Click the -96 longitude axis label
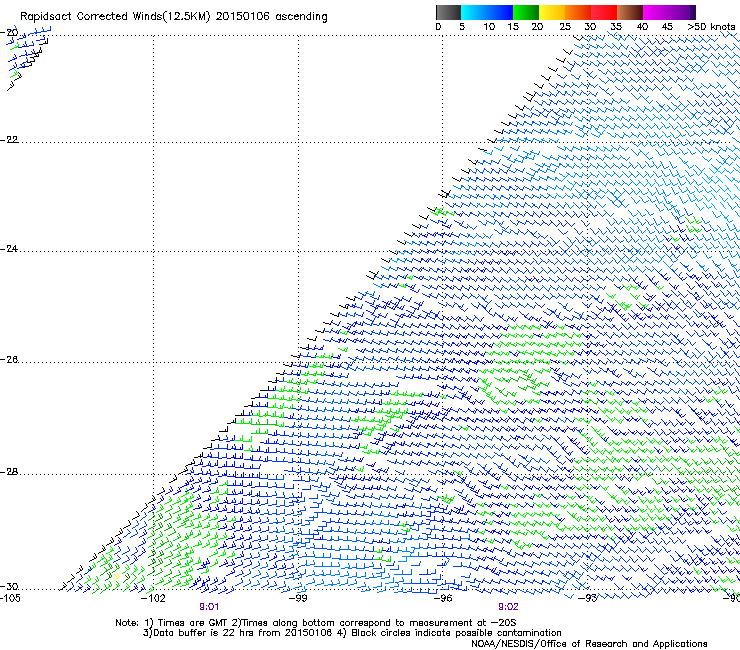Screen dimensions: 740x650 tap(443, 599)
